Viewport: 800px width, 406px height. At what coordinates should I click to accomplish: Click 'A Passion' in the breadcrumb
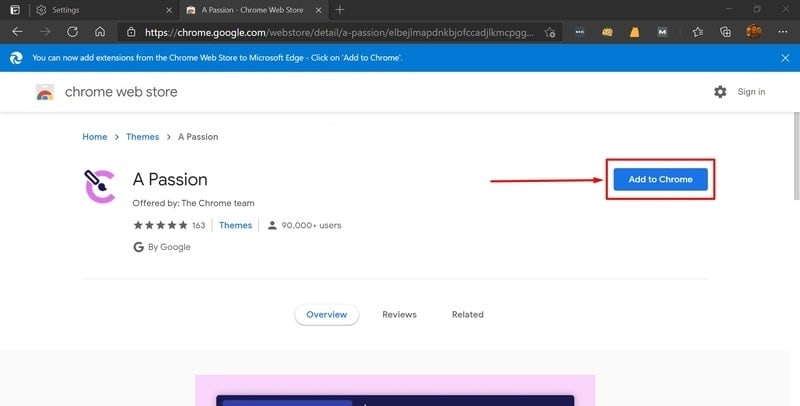[198, 137]
